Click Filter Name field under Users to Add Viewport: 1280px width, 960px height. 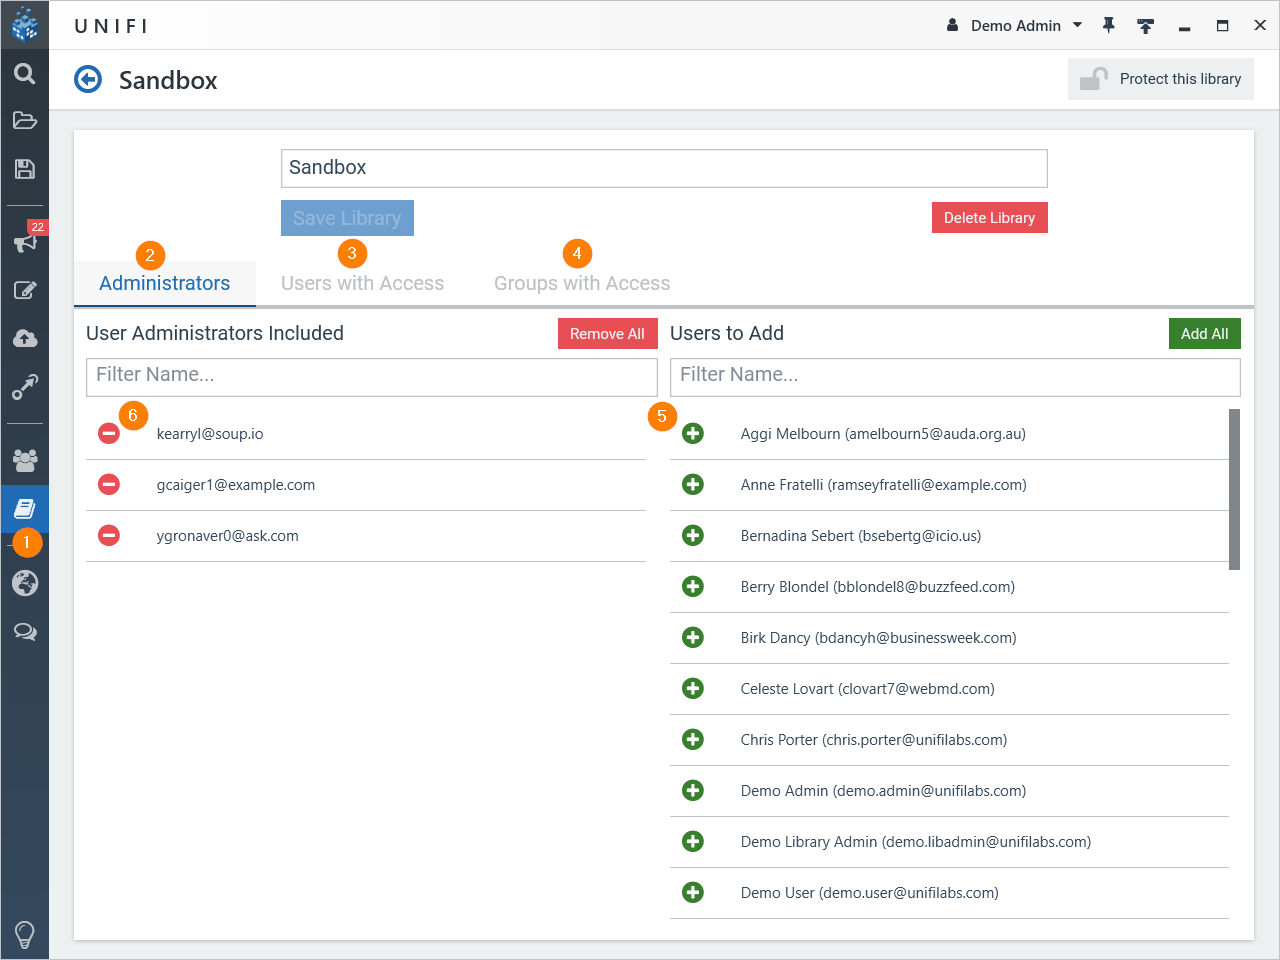(955, 377)
